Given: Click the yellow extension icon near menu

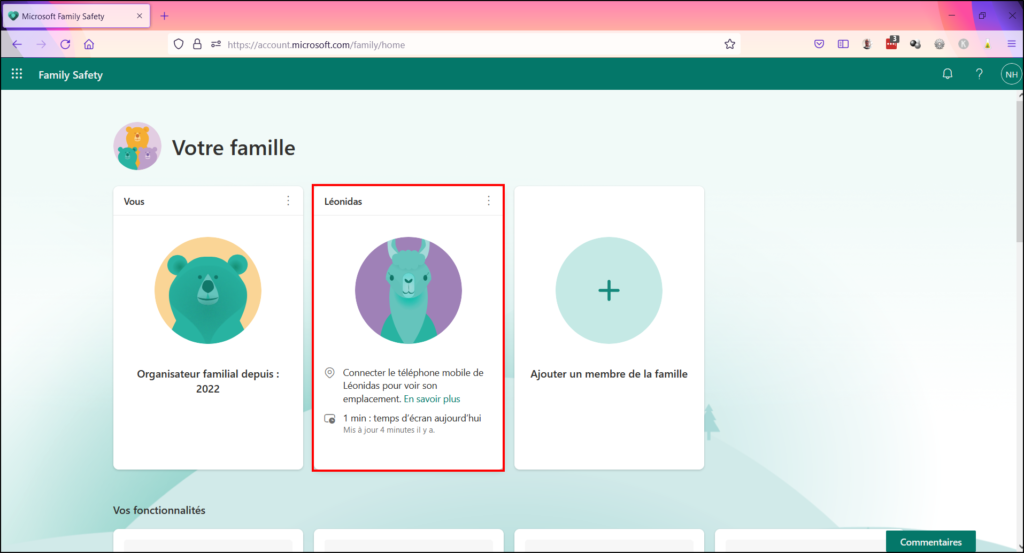Looking at the screenshot, I should pos(987,44).
